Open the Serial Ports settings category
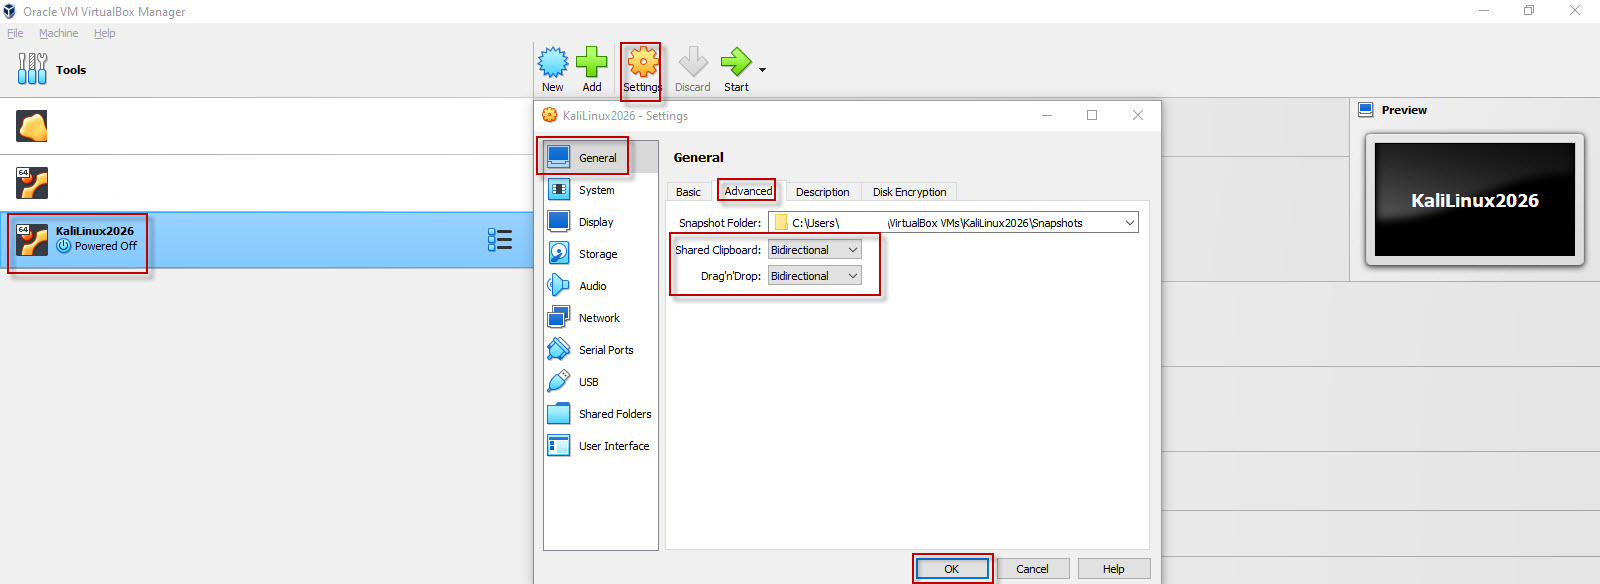 click(x=600, y=350)
